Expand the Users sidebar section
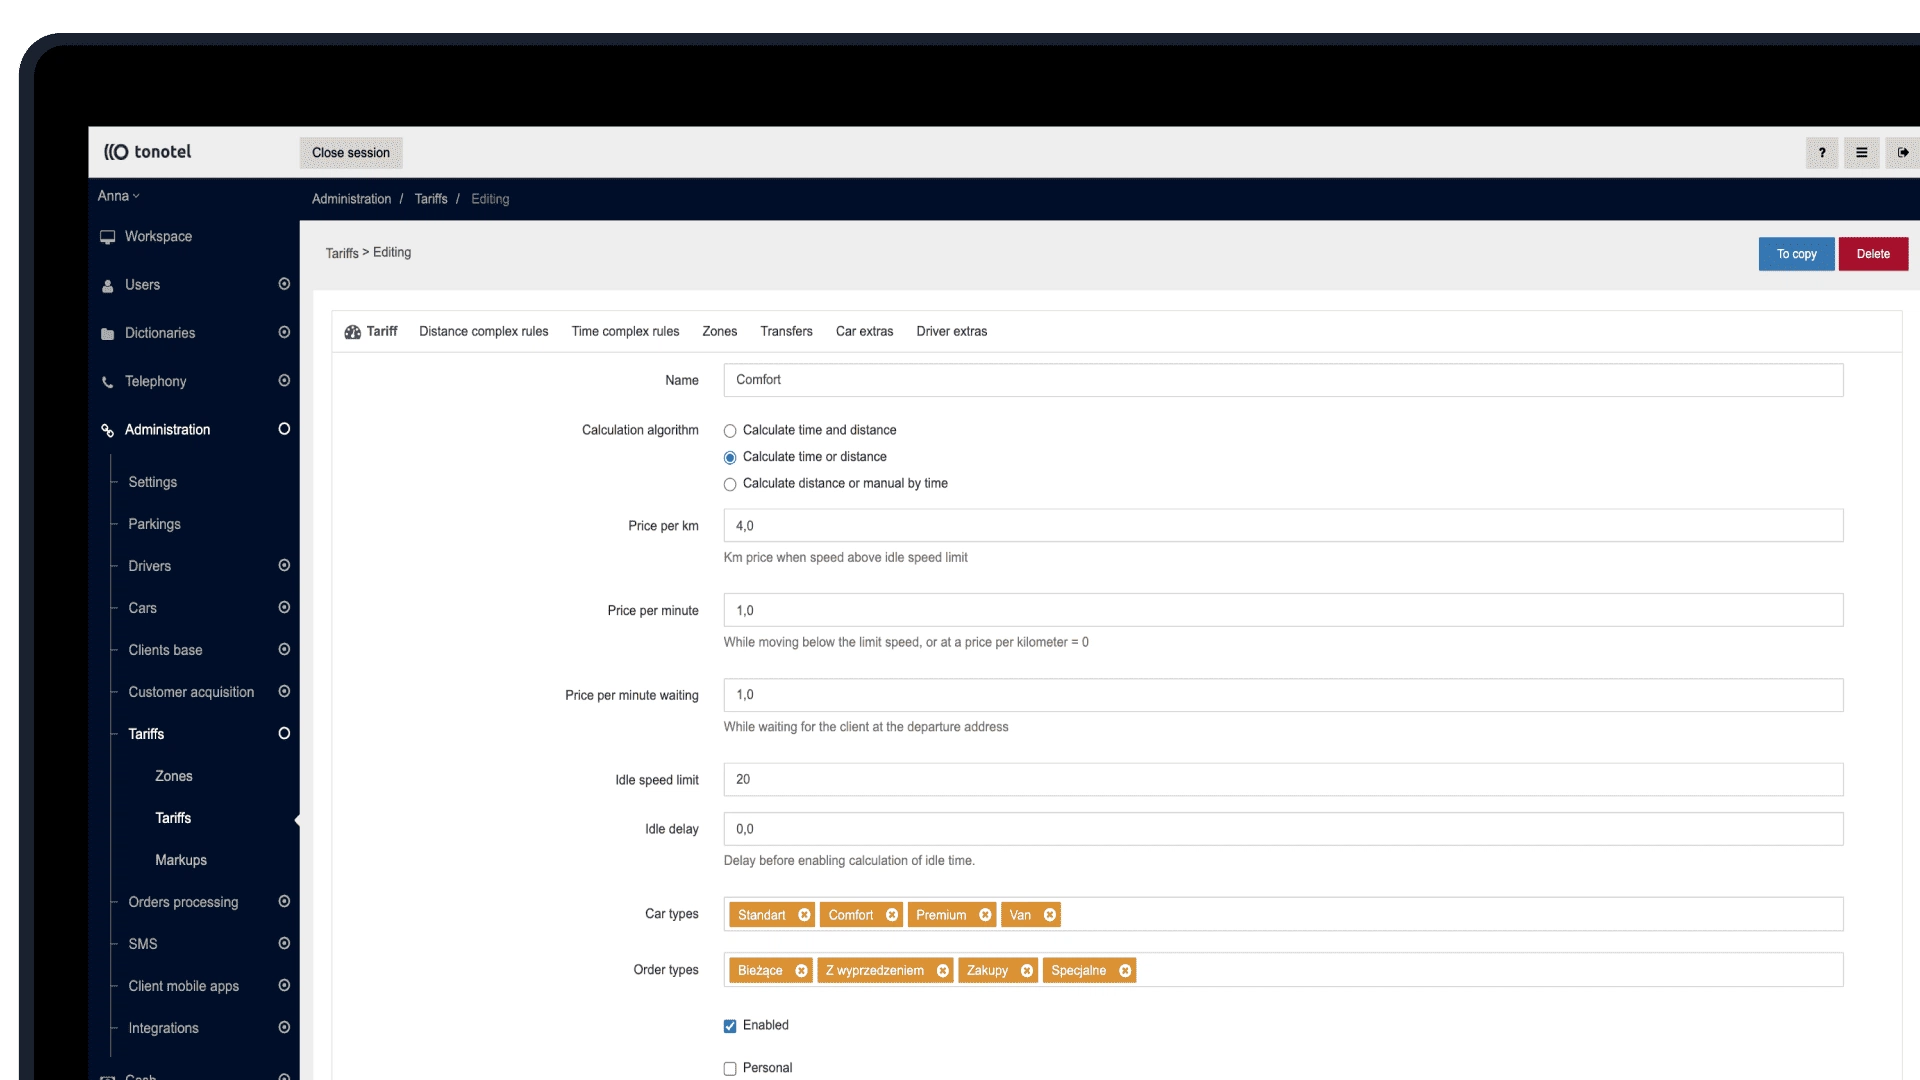The width and height of the screenshot is (1920, 1080). click(x=284, y=285)
